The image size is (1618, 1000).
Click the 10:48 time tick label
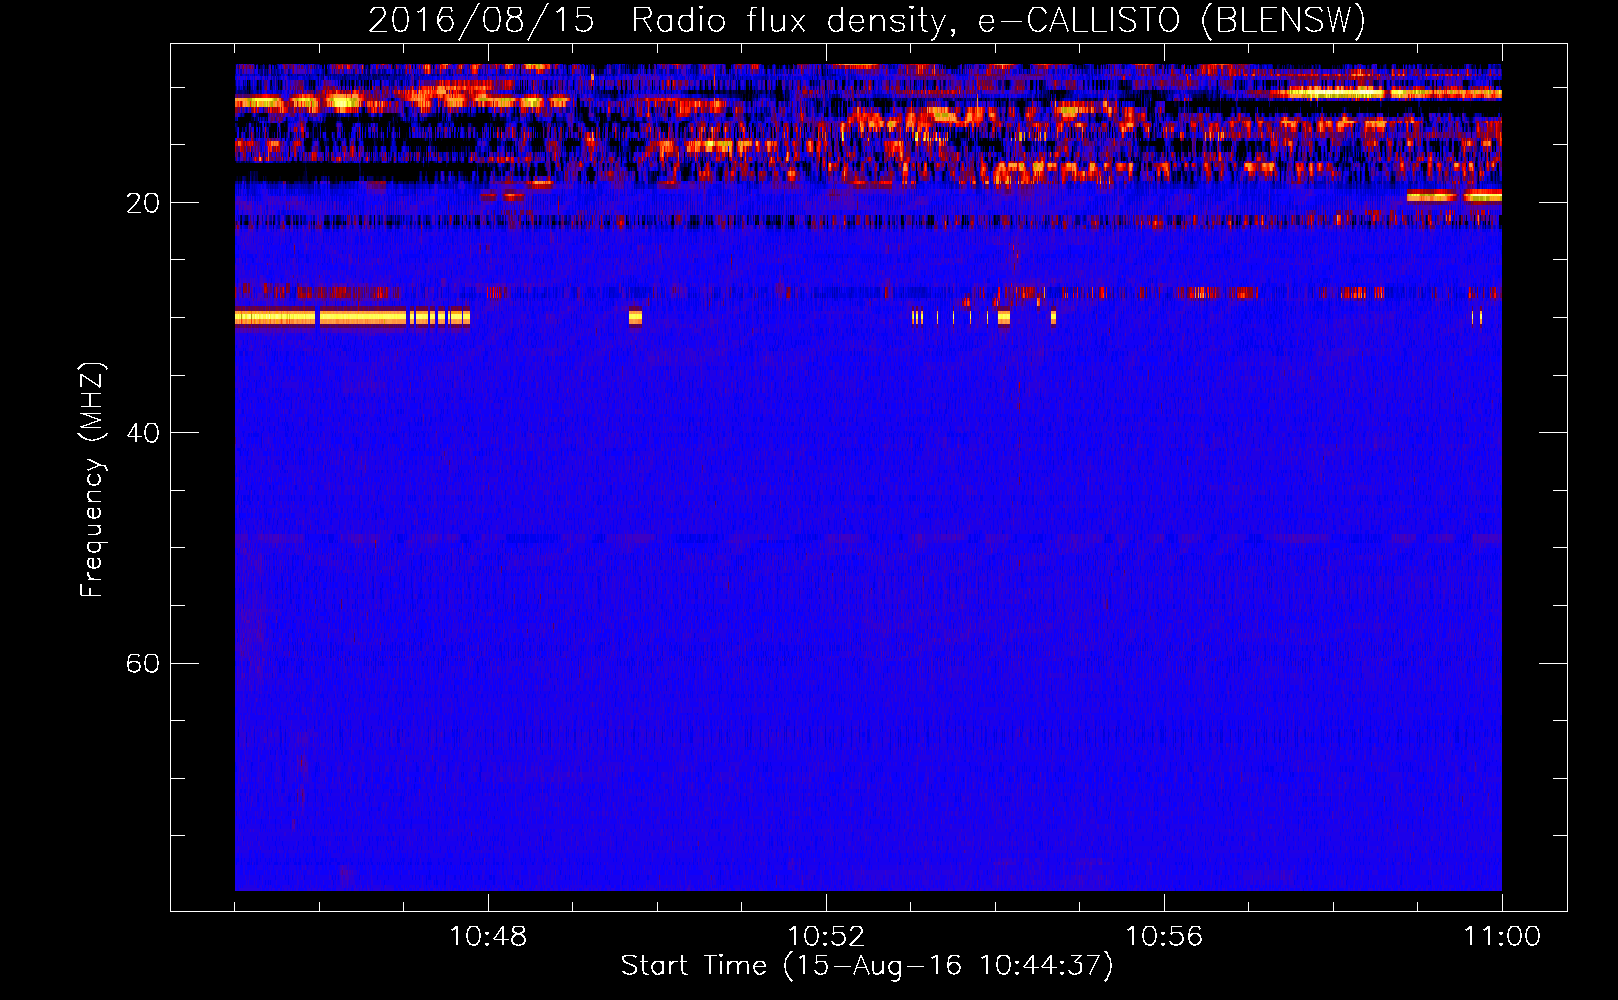(488, 936)
